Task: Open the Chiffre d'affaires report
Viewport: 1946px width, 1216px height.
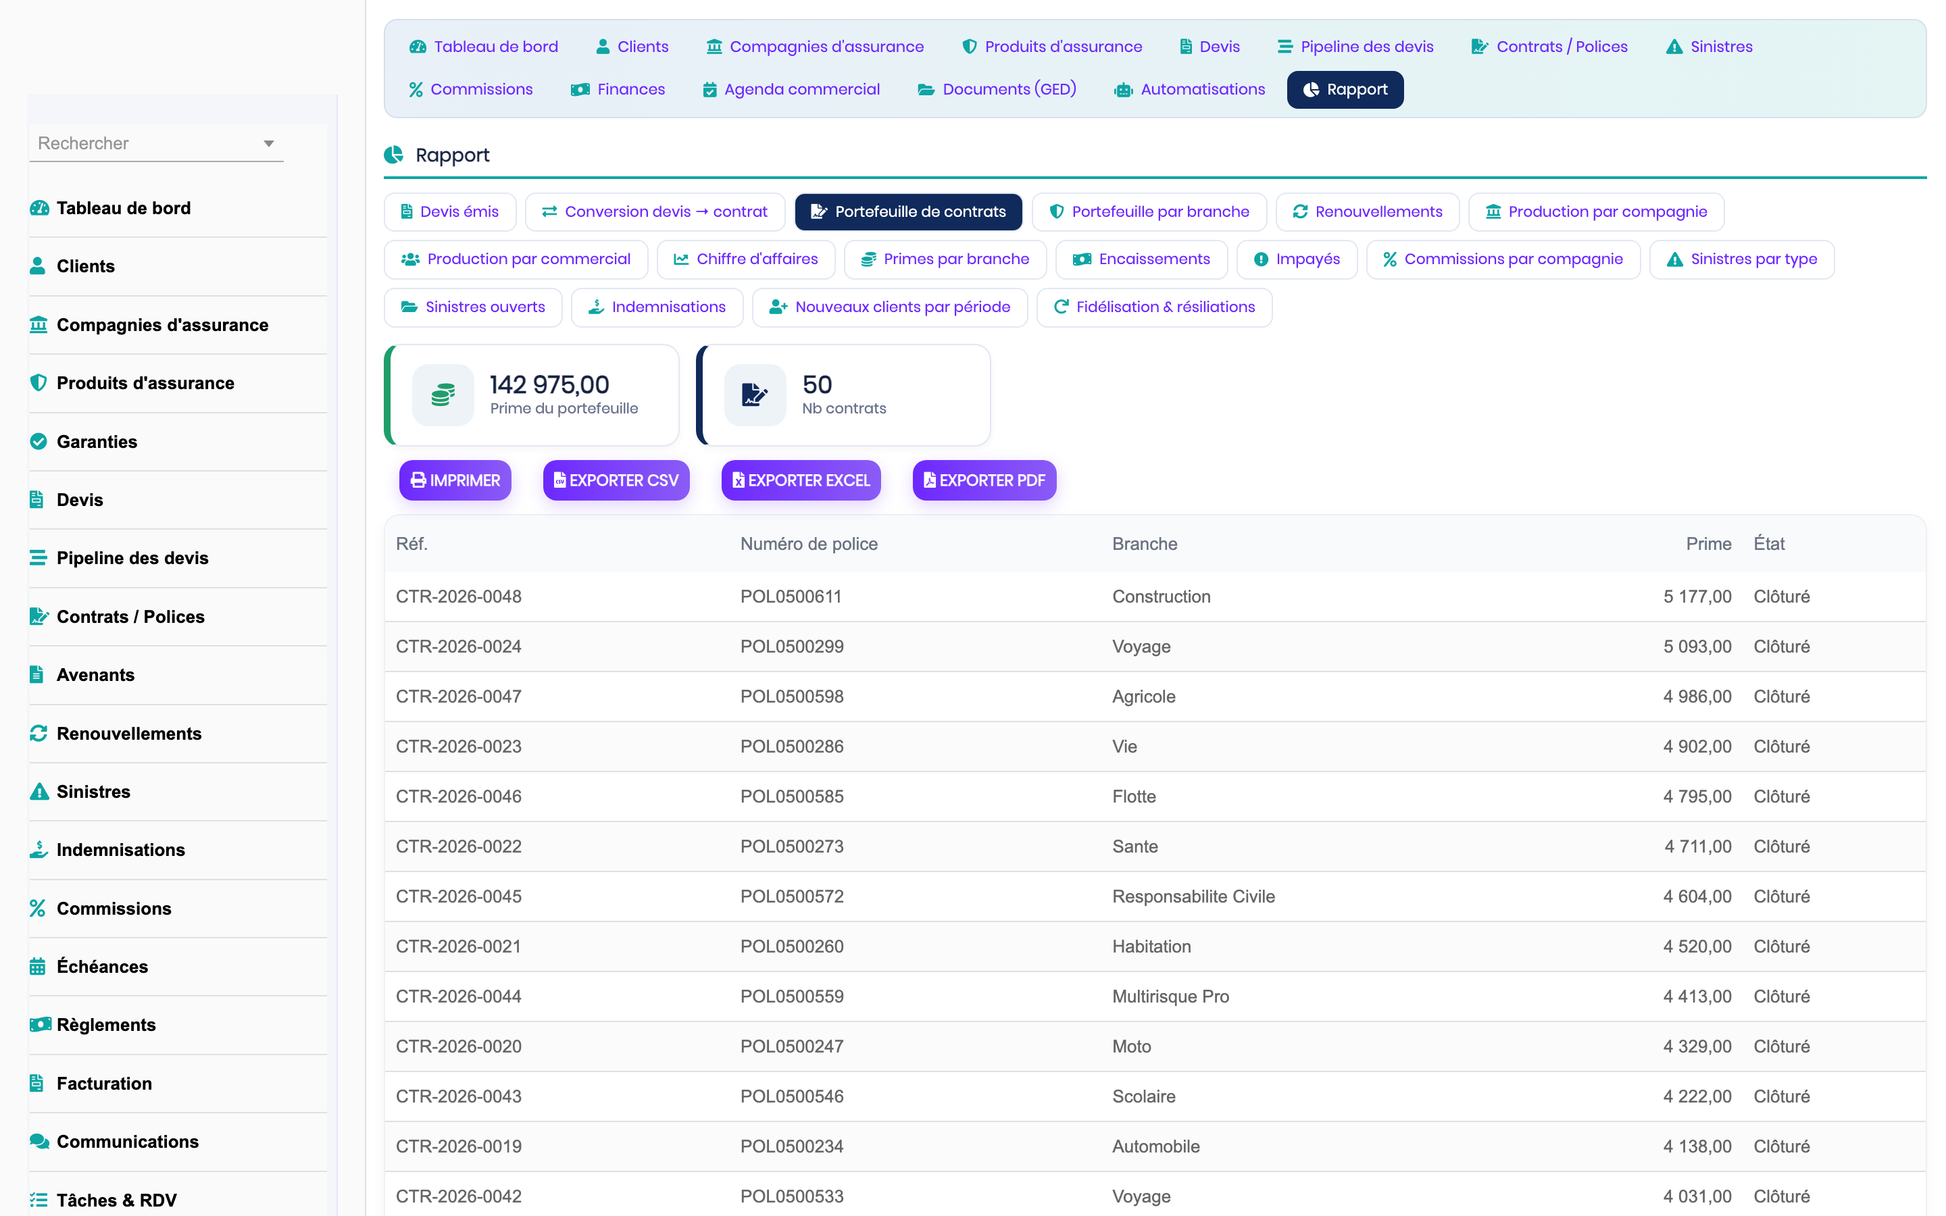Action: (x=746, y=260)
